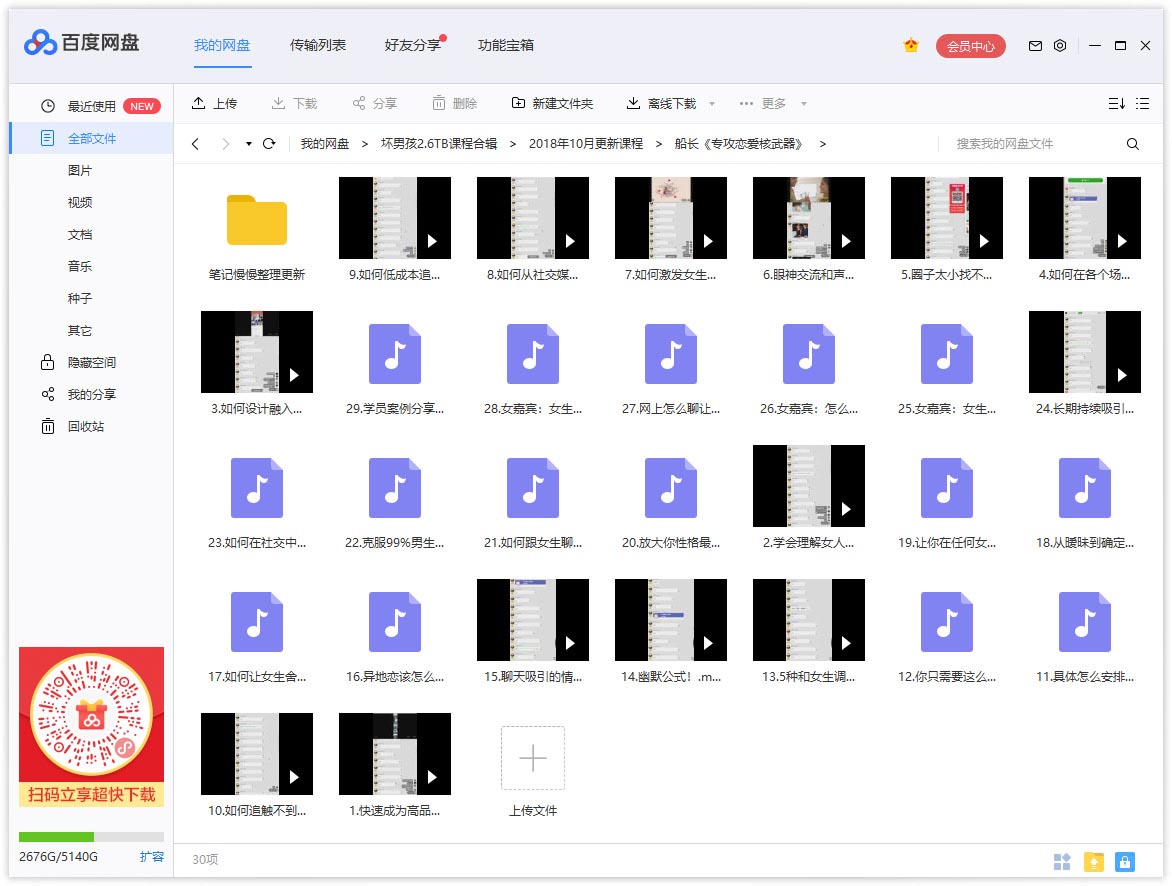Expand the 更多 dropdown arrow
Screen dimensions: 1172x886
(x=804, y=104)
